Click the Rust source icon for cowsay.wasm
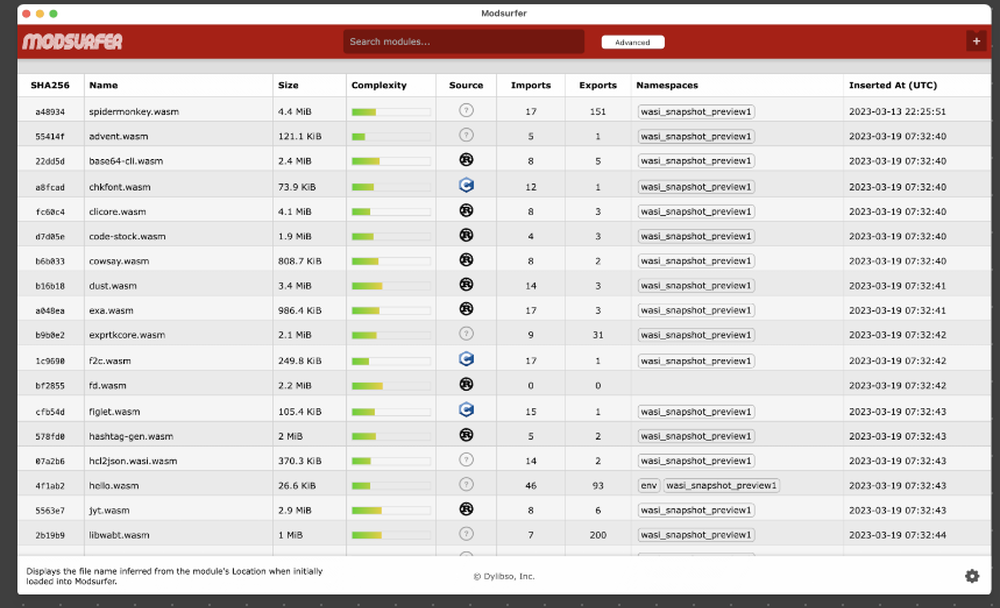1000x608 pixels. (x=466, y=260)
